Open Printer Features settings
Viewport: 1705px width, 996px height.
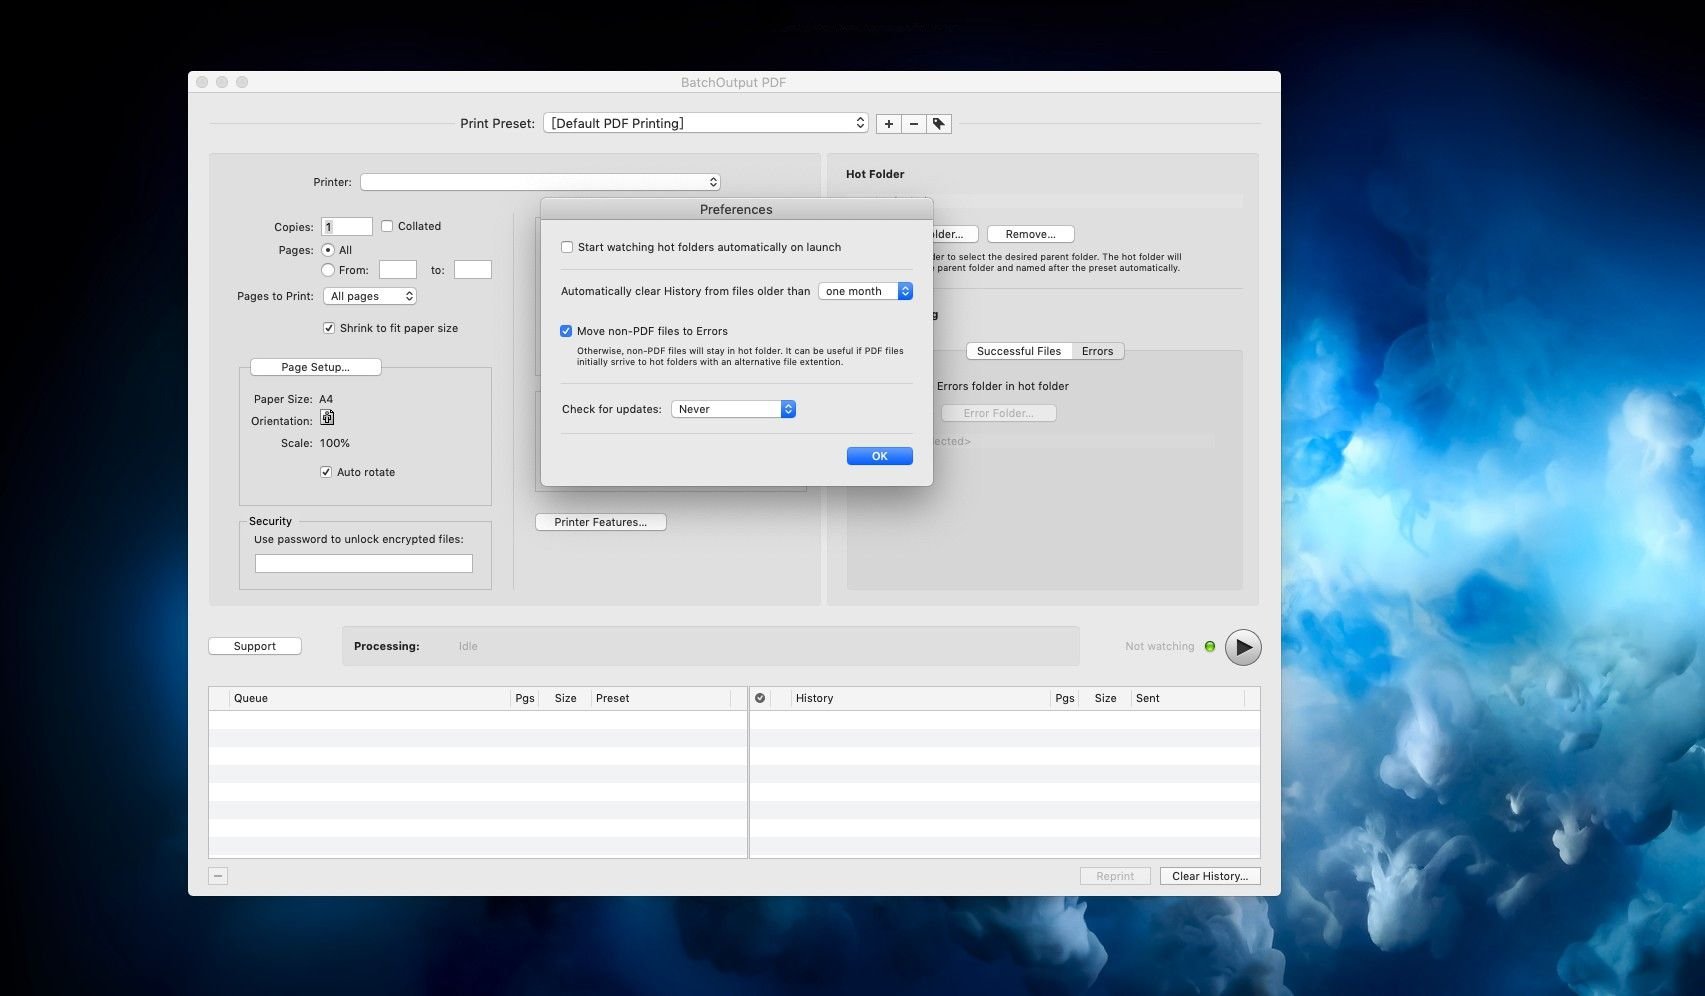[x=601, y=522]
